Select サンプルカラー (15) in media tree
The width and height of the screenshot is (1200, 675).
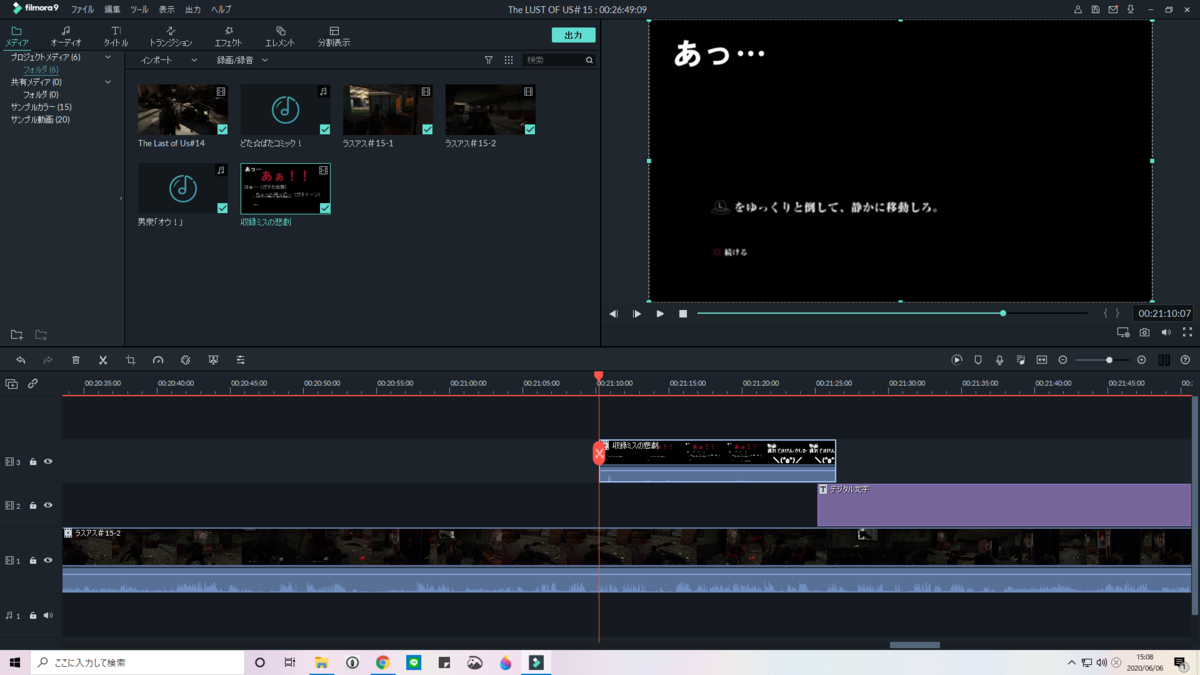(41, 107)
